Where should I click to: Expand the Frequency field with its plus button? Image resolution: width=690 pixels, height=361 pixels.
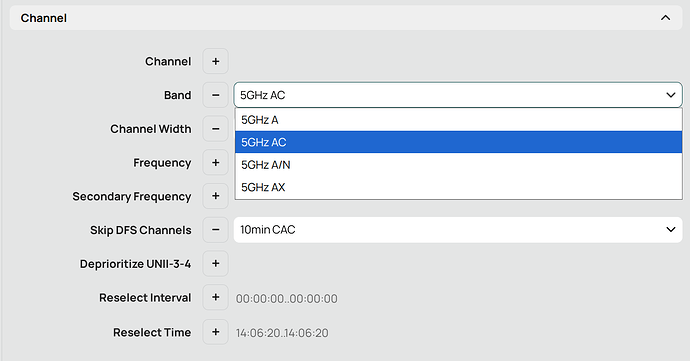(216, 162)
